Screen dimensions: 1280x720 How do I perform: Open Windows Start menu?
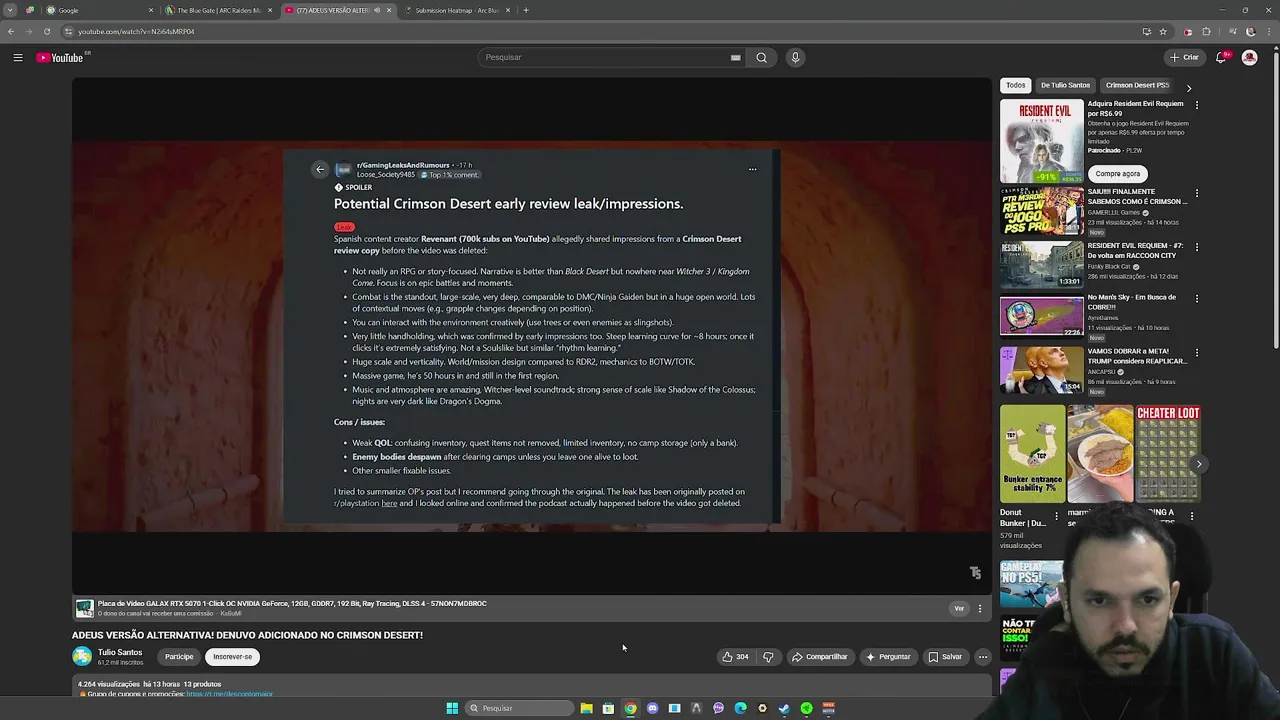click(452, 708)
